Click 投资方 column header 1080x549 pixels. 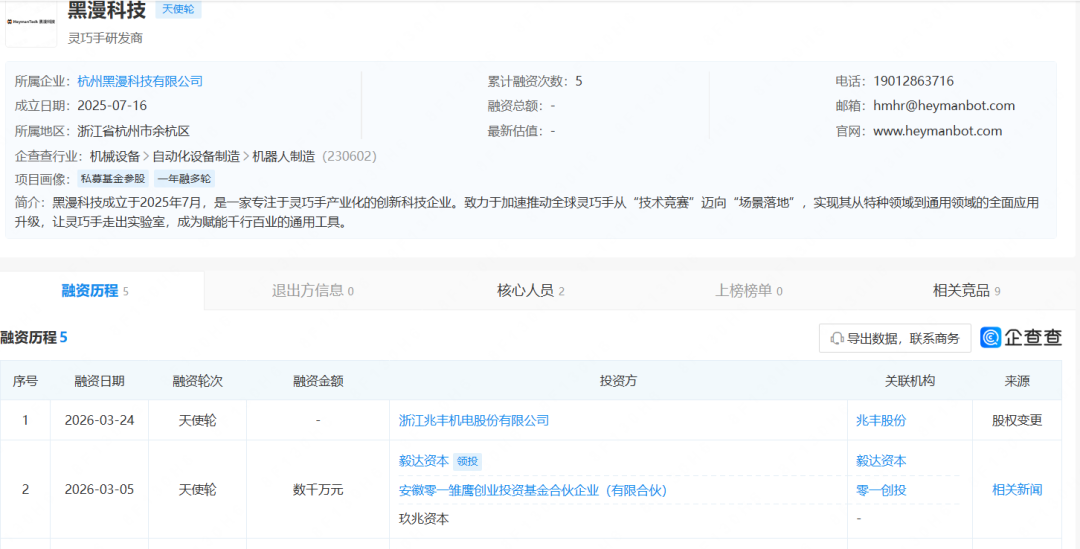click(x=619, y=381)
